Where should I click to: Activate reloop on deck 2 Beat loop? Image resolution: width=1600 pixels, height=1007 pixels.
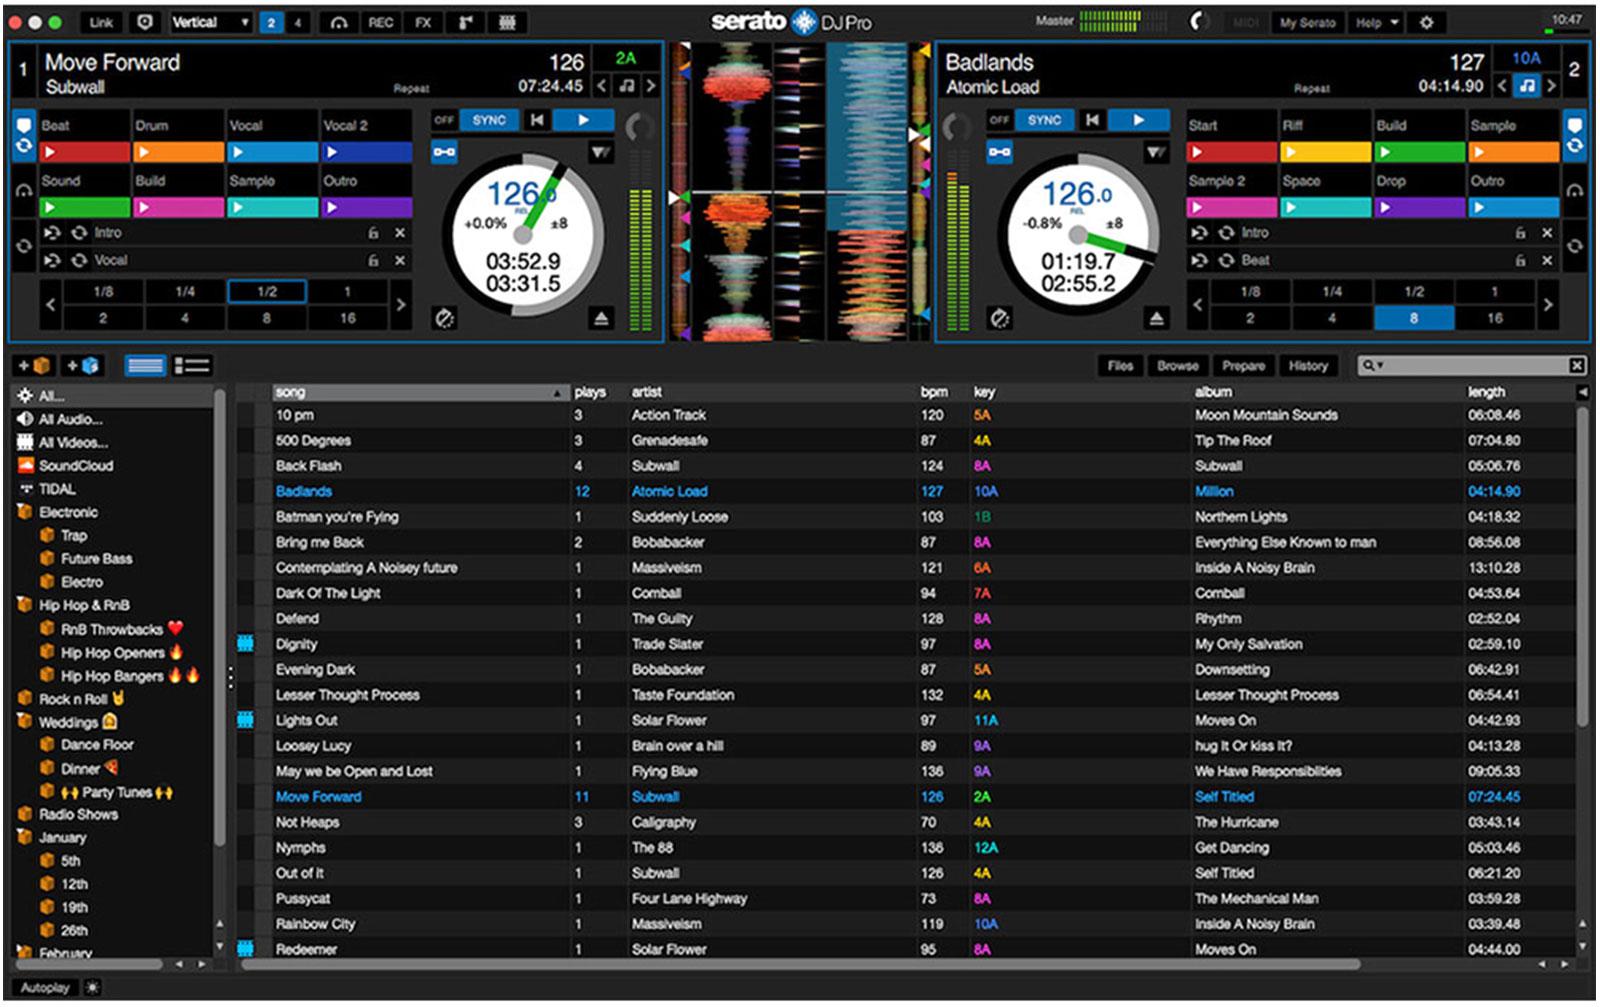(x=1226, y=260)
